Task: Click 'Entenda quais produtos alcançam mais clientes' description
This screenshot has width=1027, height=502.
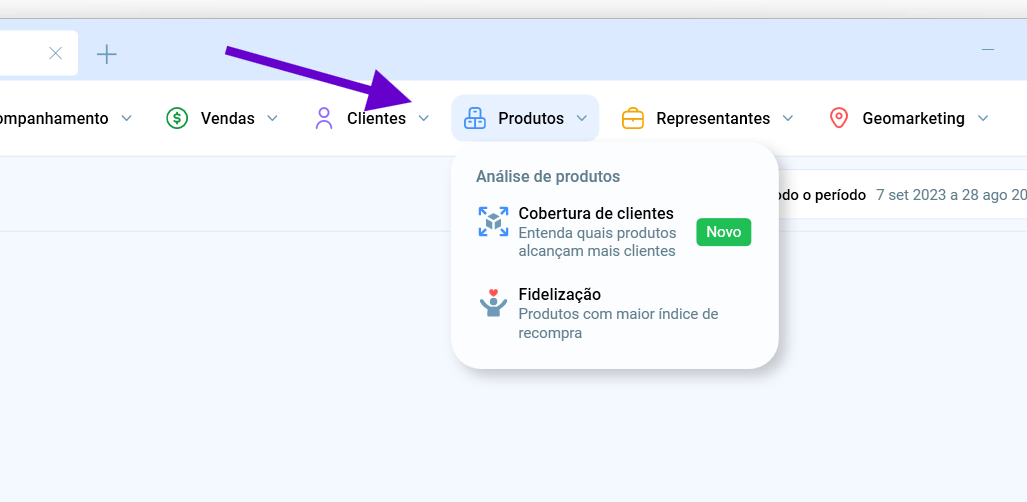Action: pos(597,242)
